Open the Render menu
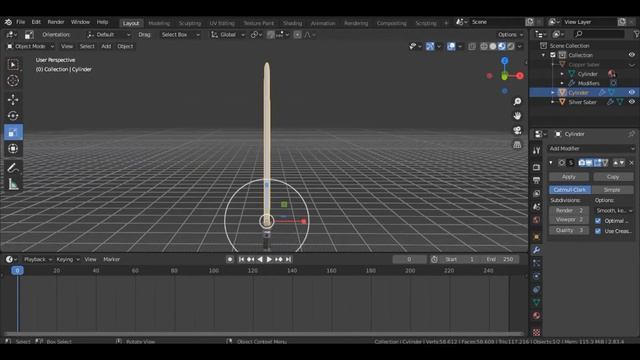The image size is (640, 360). coord(56,22)
